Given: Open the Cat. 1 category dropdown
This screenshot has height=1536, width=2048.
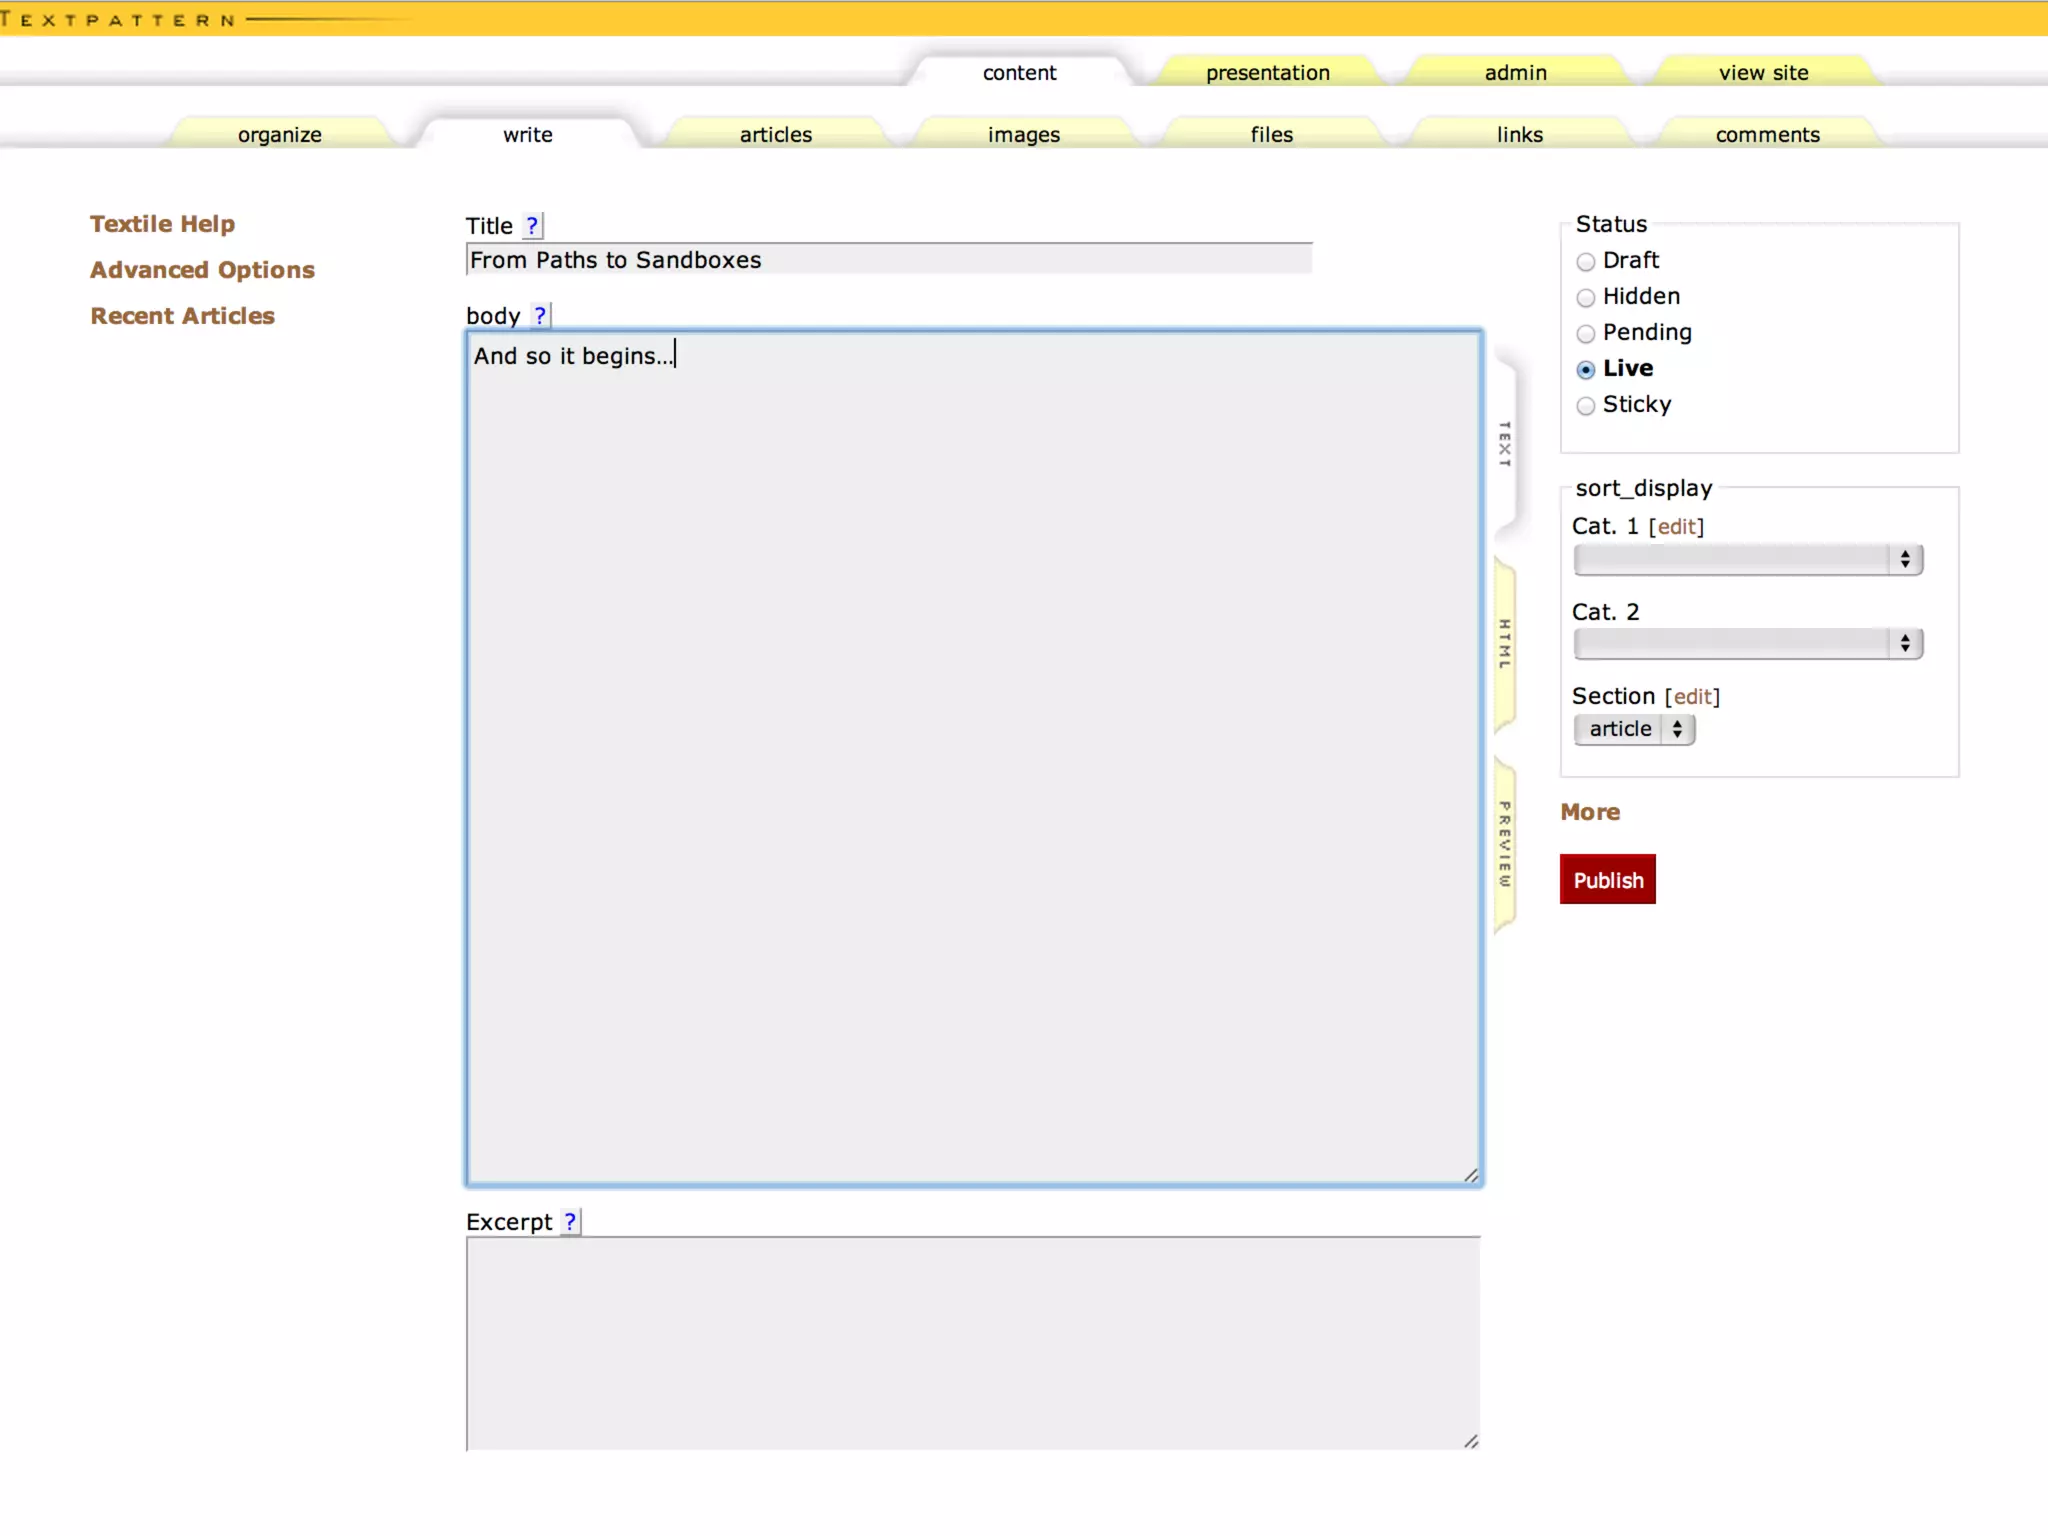Looking at the screenshot, I should (x=1747, y=560).
